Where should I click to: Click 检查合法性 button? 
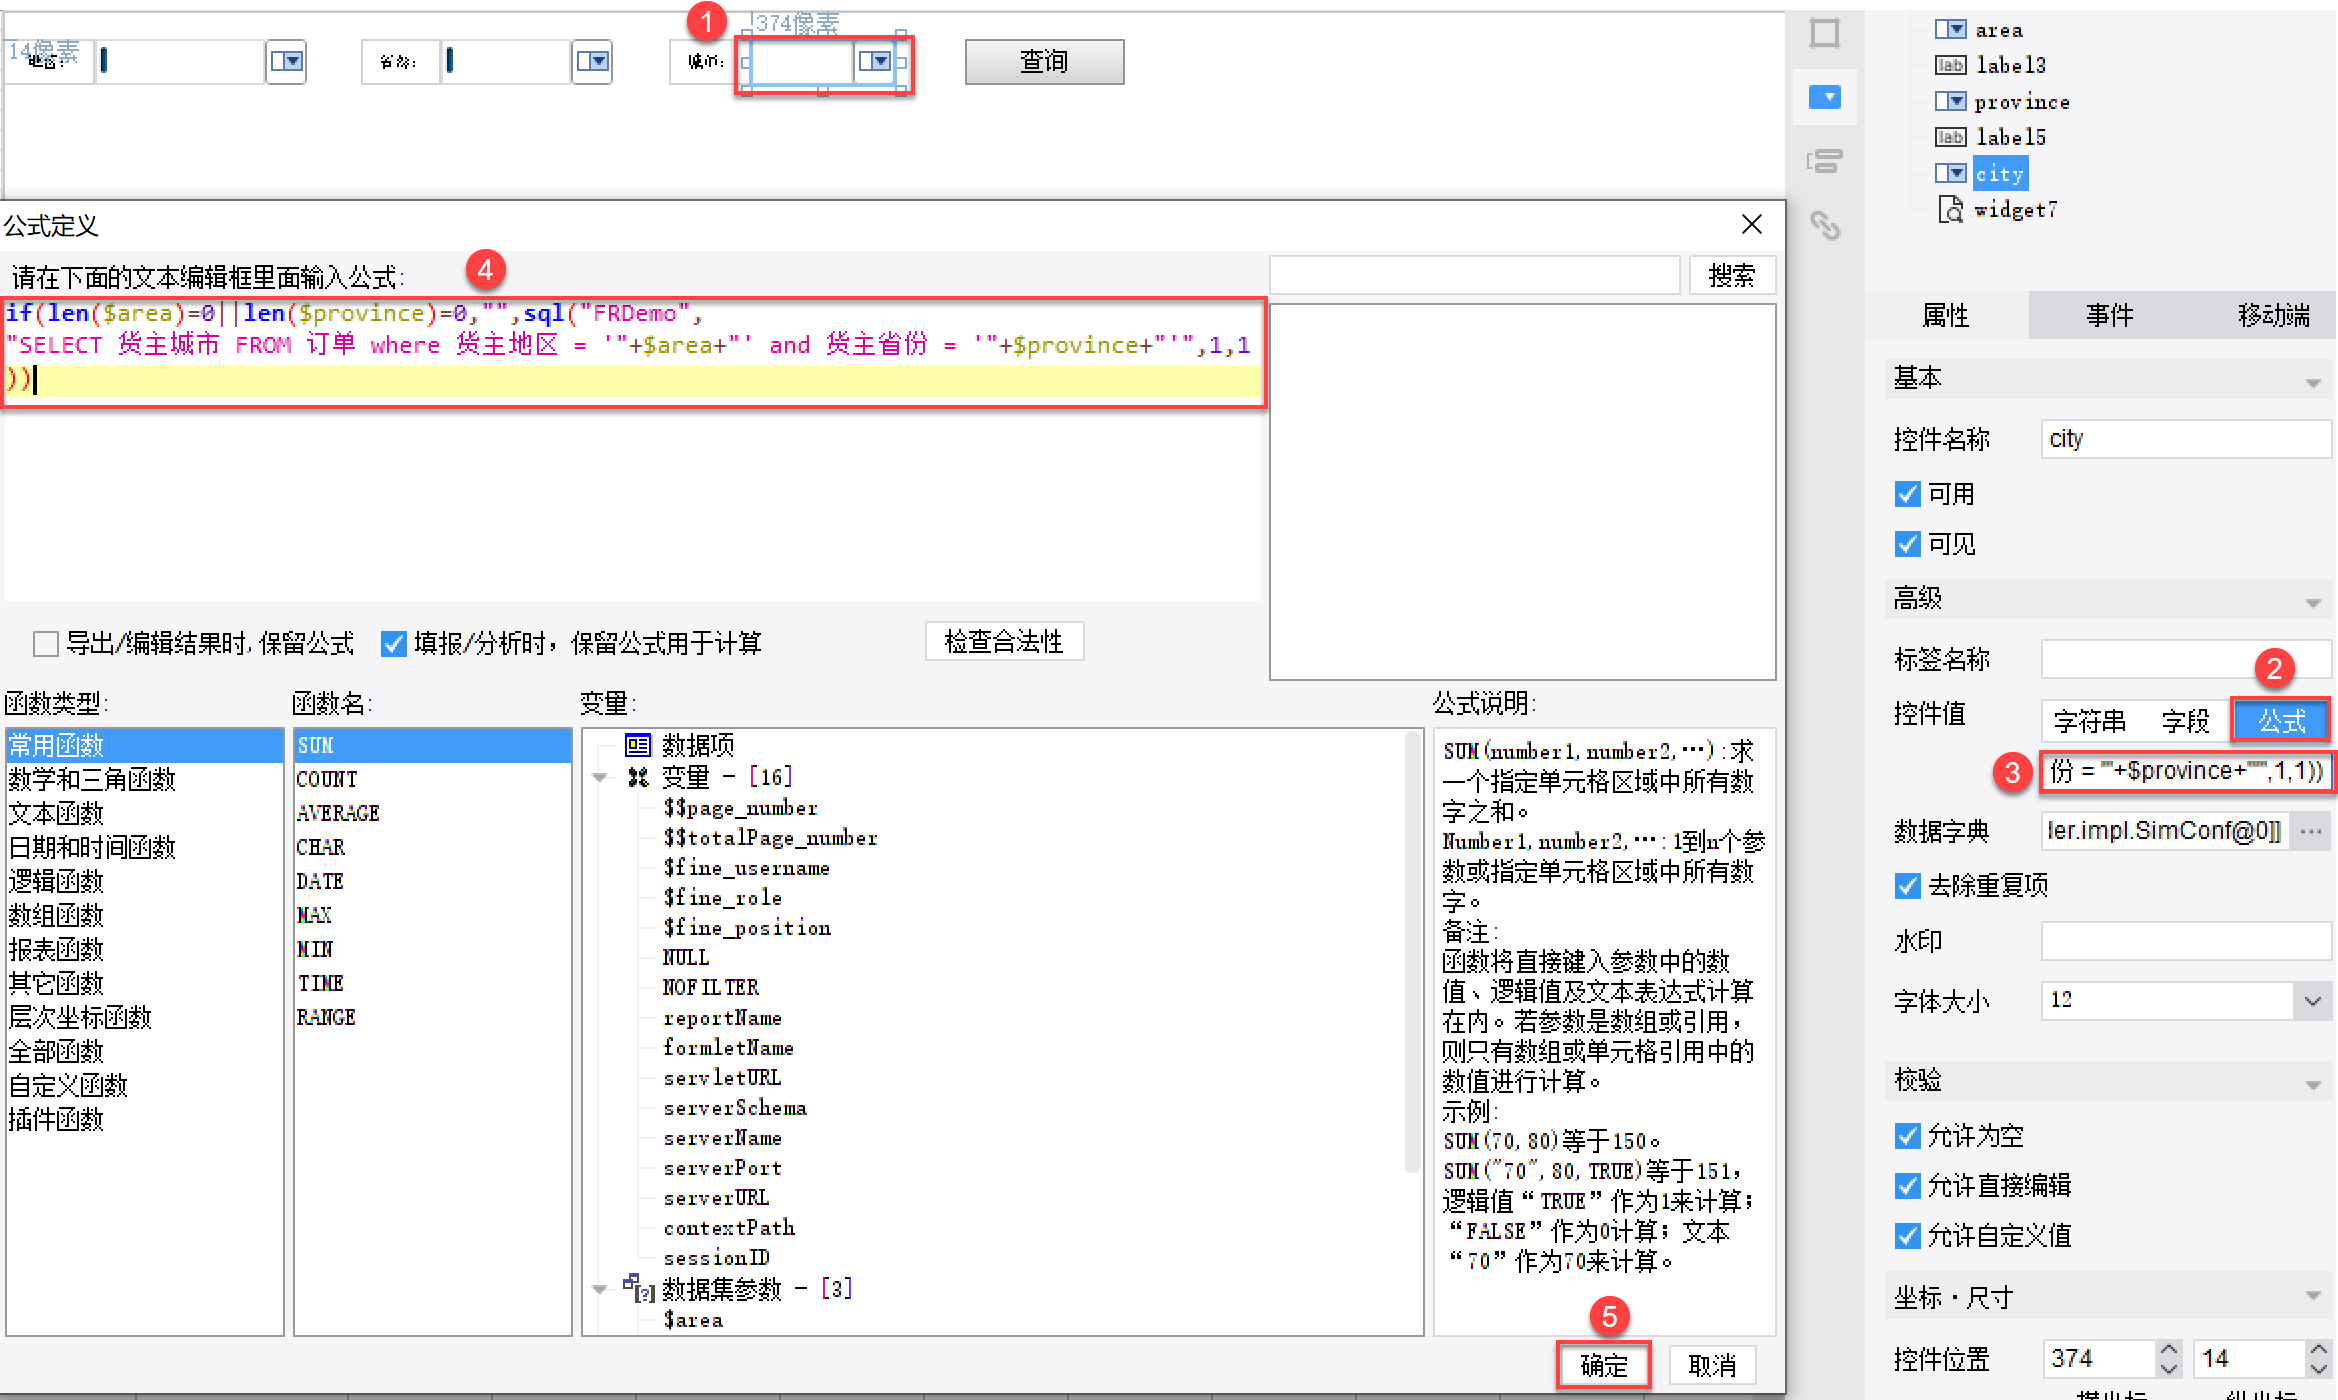click(1004, 642)
